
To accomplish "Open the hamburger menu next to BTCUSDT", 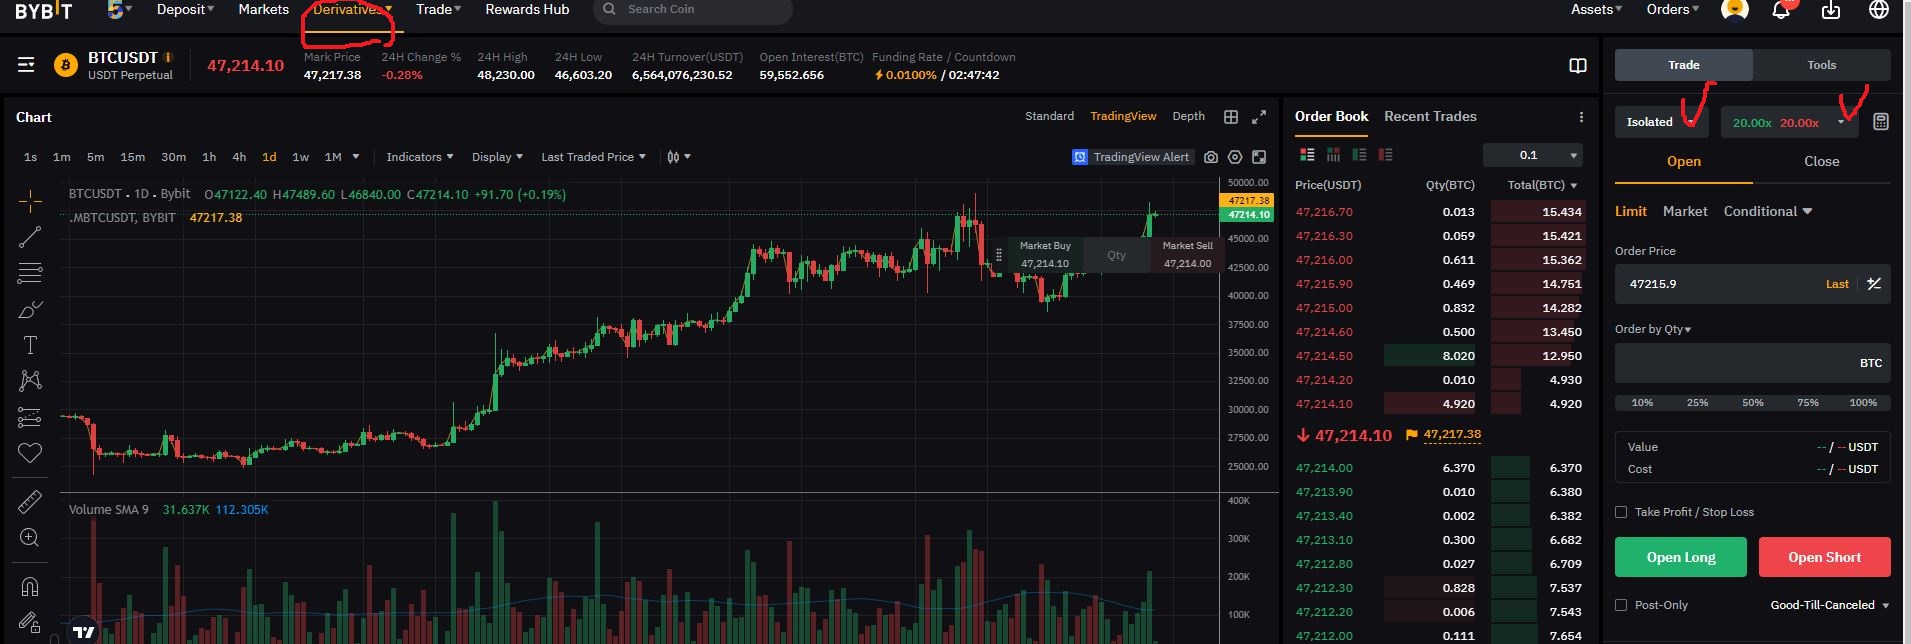I will click(x=26, y=65).
